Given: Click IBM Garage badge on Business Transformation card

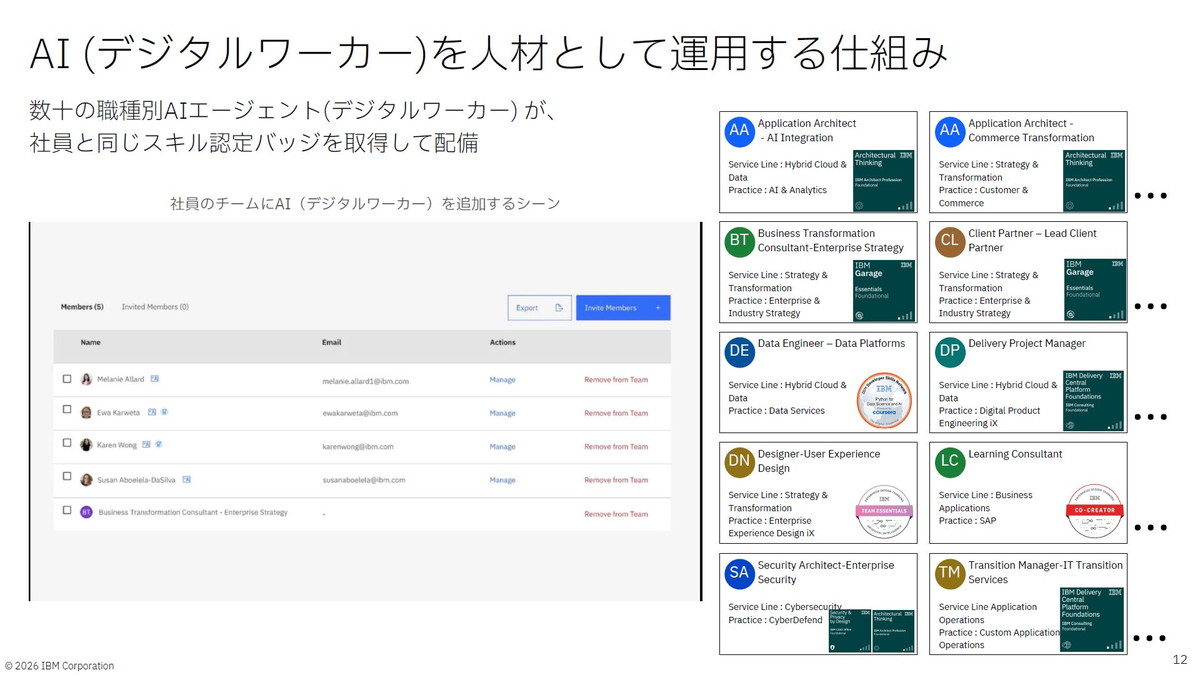Looking at the screenshot, I should pyautogui.click(x=884, y=291).
